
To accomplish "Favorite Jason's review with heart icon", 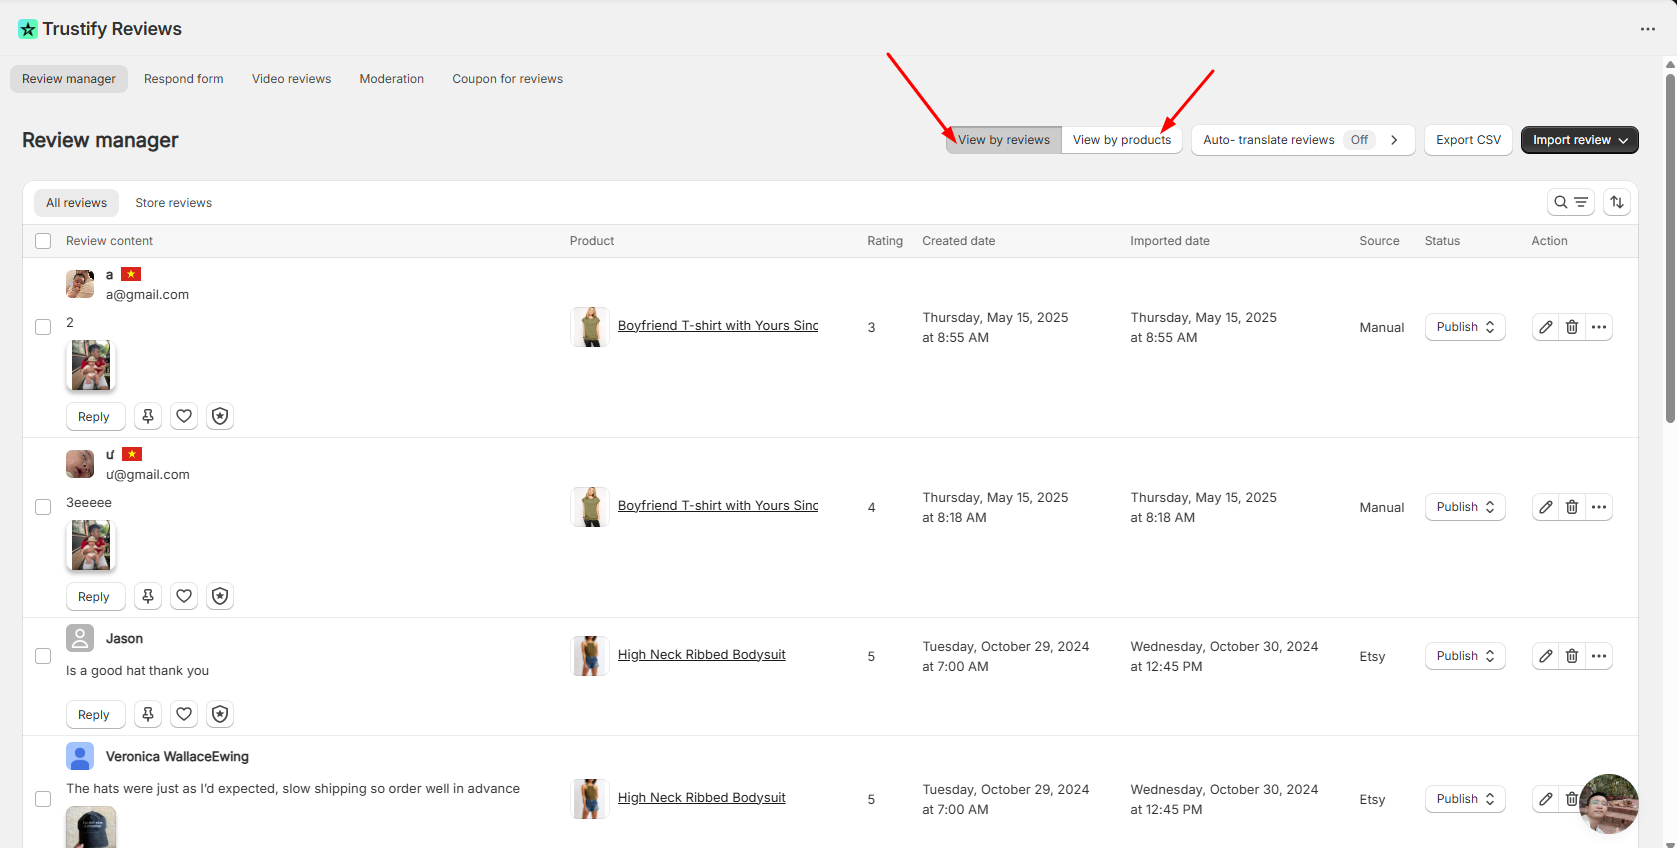I will click(x=184, y=714).
